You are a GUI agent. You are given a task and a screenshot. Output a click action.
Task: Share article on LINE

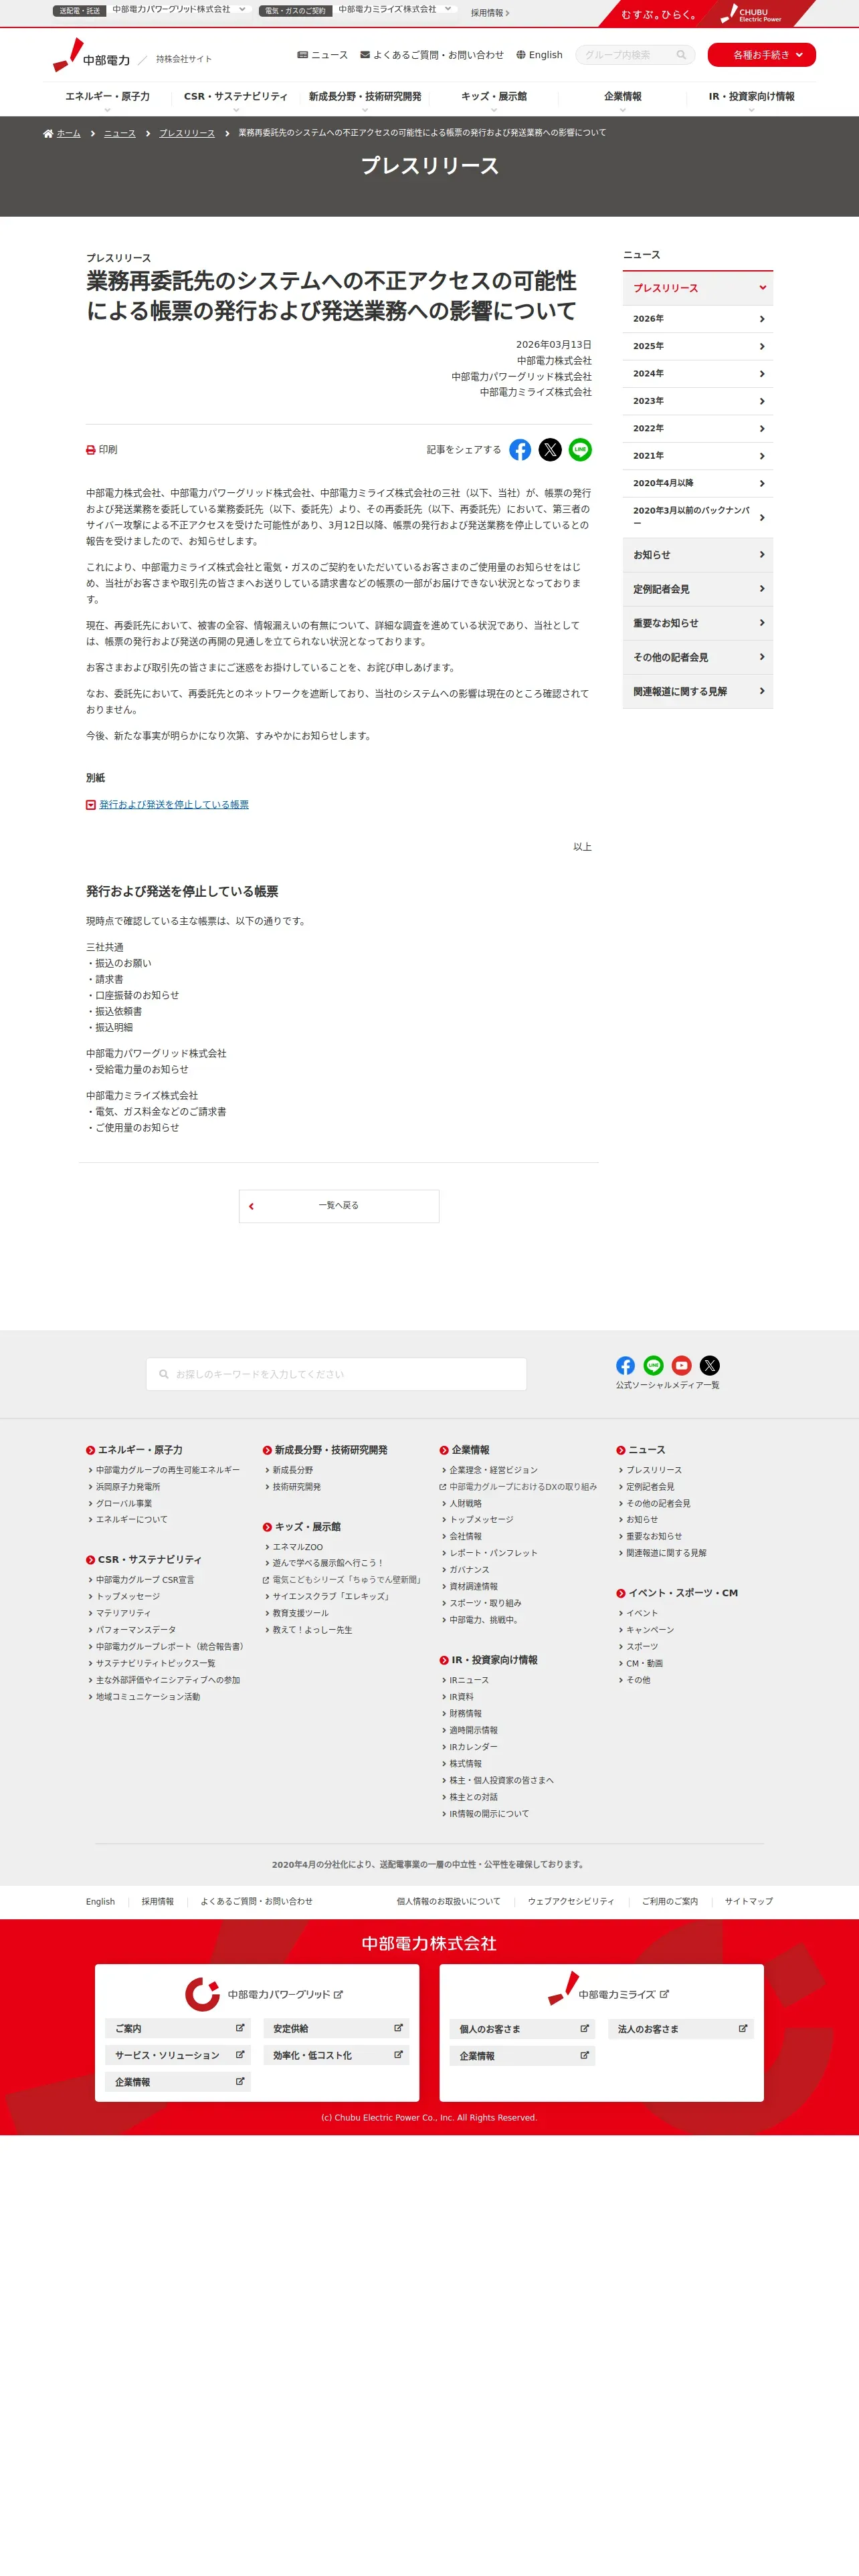click(580, 450)
